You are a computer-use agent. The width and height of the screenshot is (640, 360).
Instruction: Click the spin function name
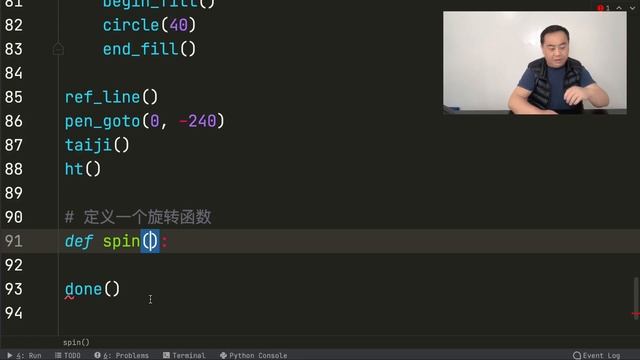(122, 241)
